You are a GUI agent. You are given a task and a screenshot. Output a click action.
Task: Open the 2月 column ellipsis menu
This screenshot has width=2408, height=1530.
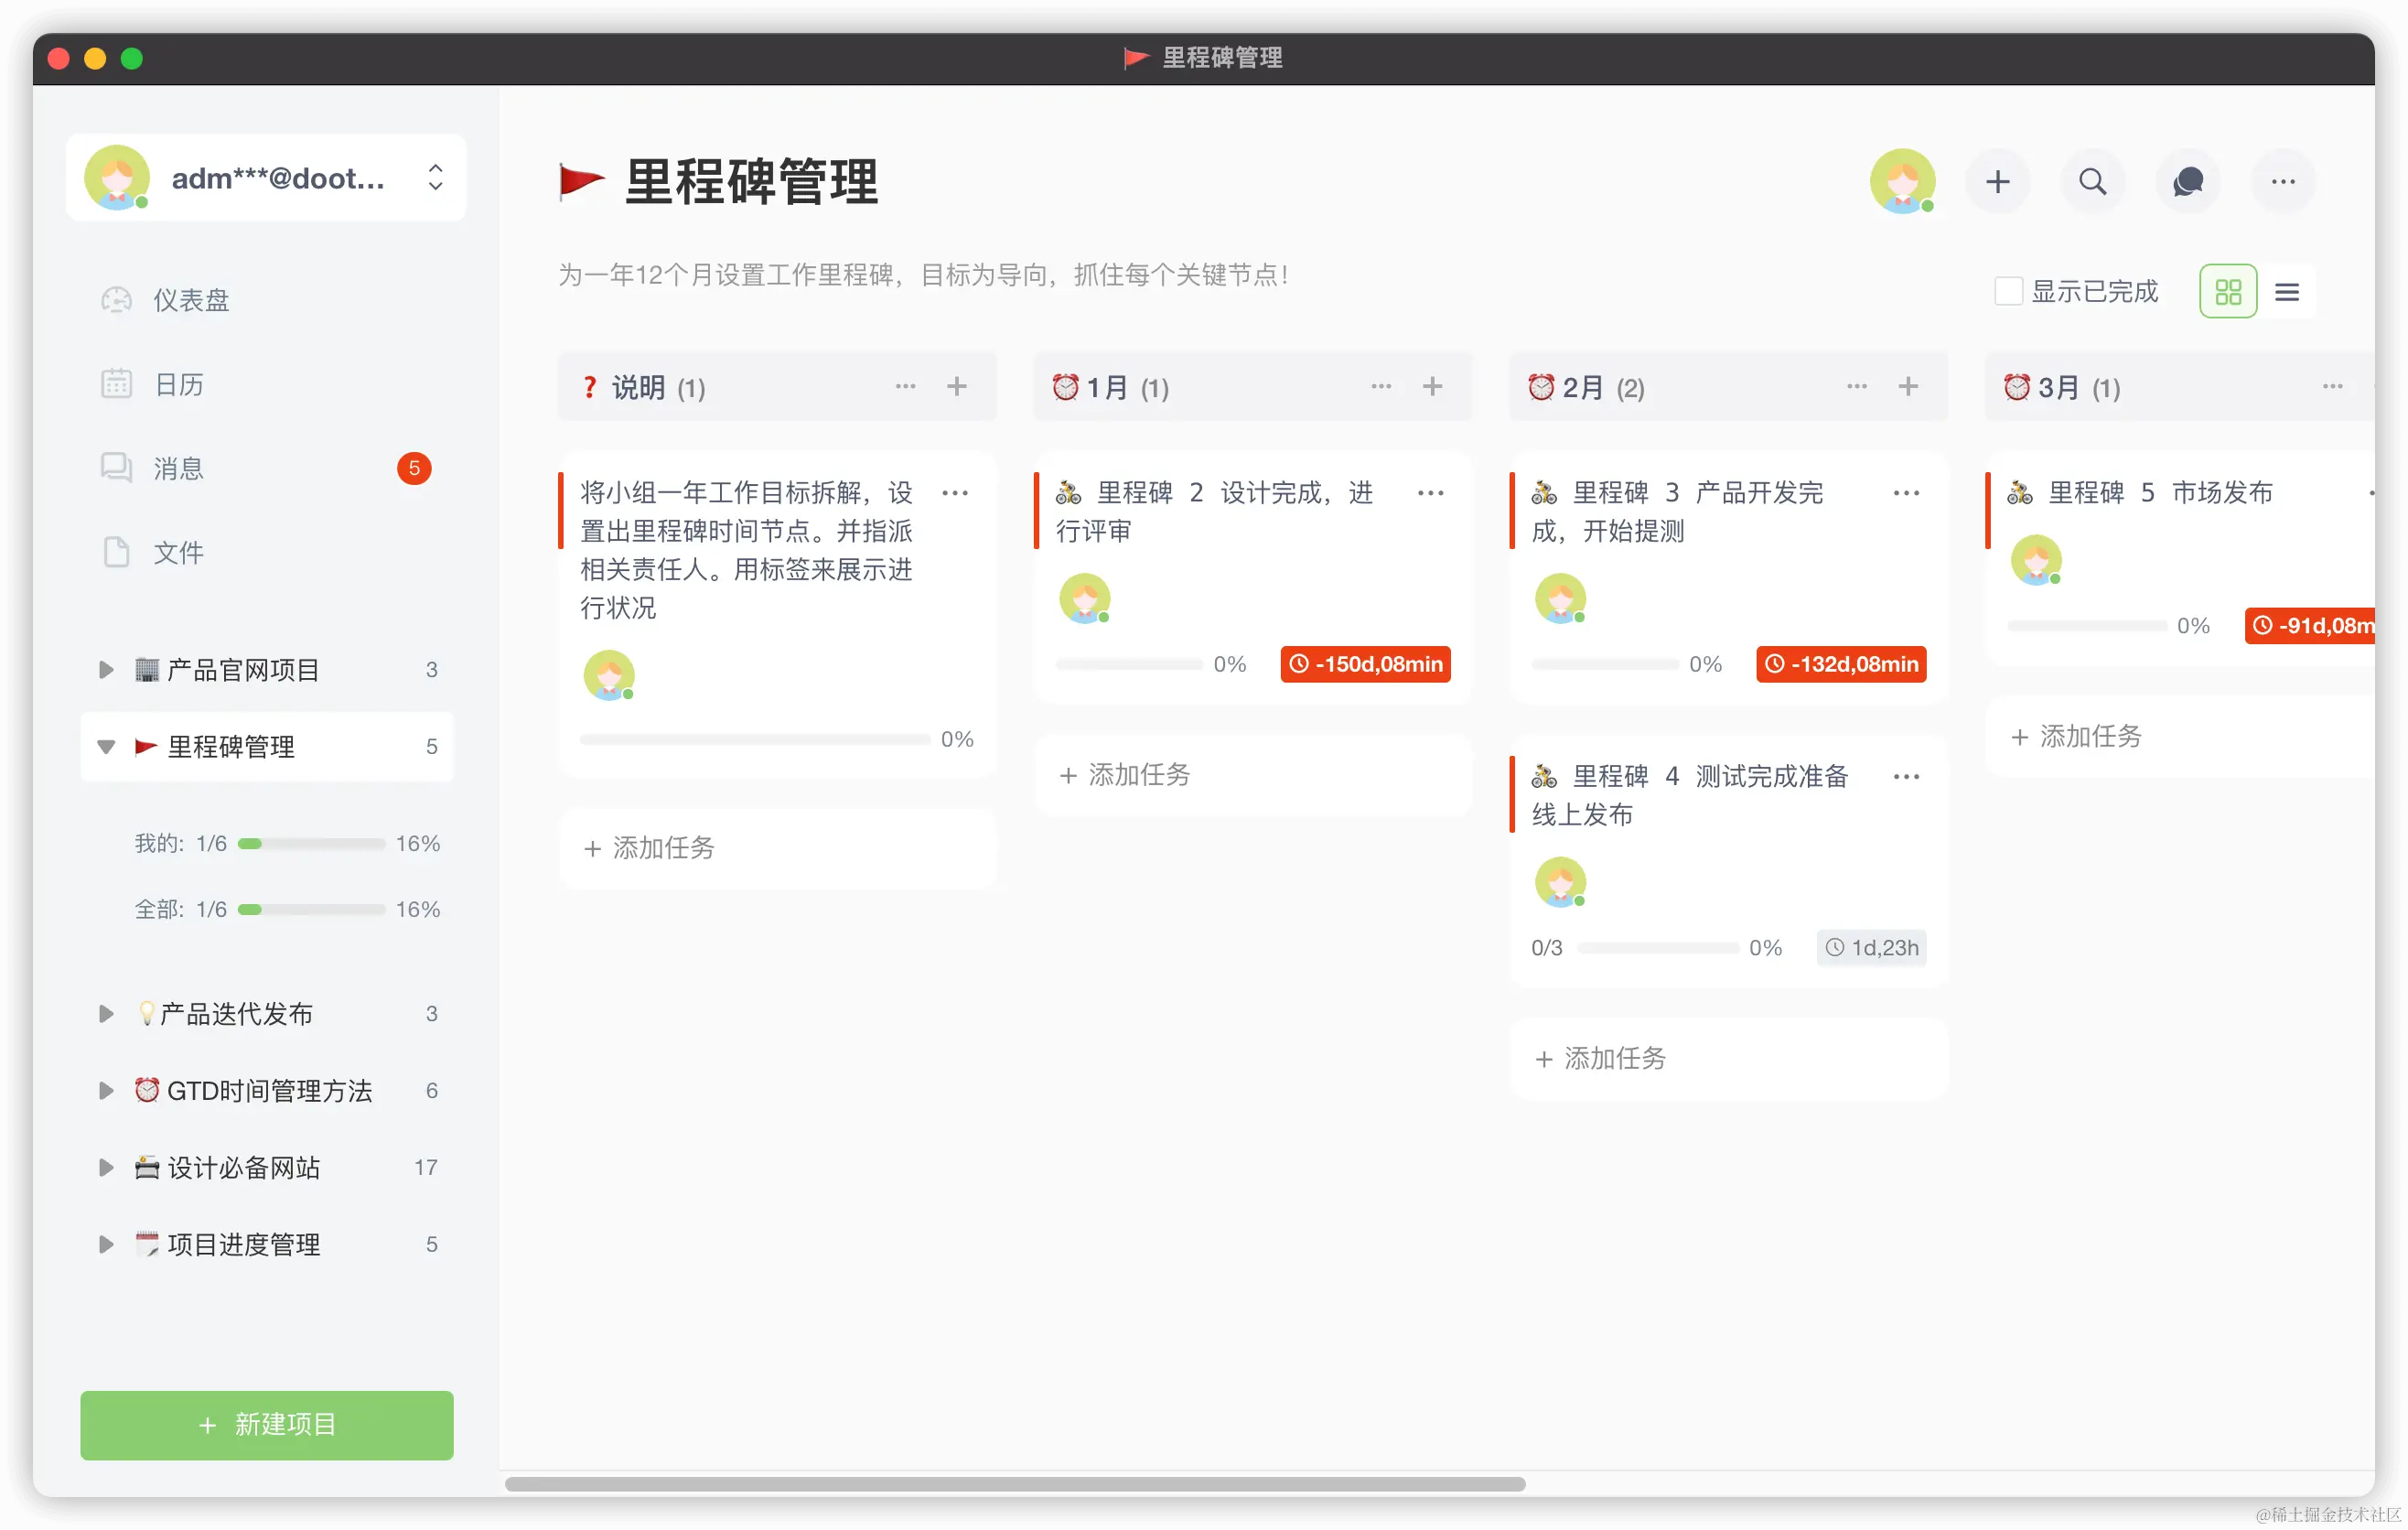(x=1856, y=387)
